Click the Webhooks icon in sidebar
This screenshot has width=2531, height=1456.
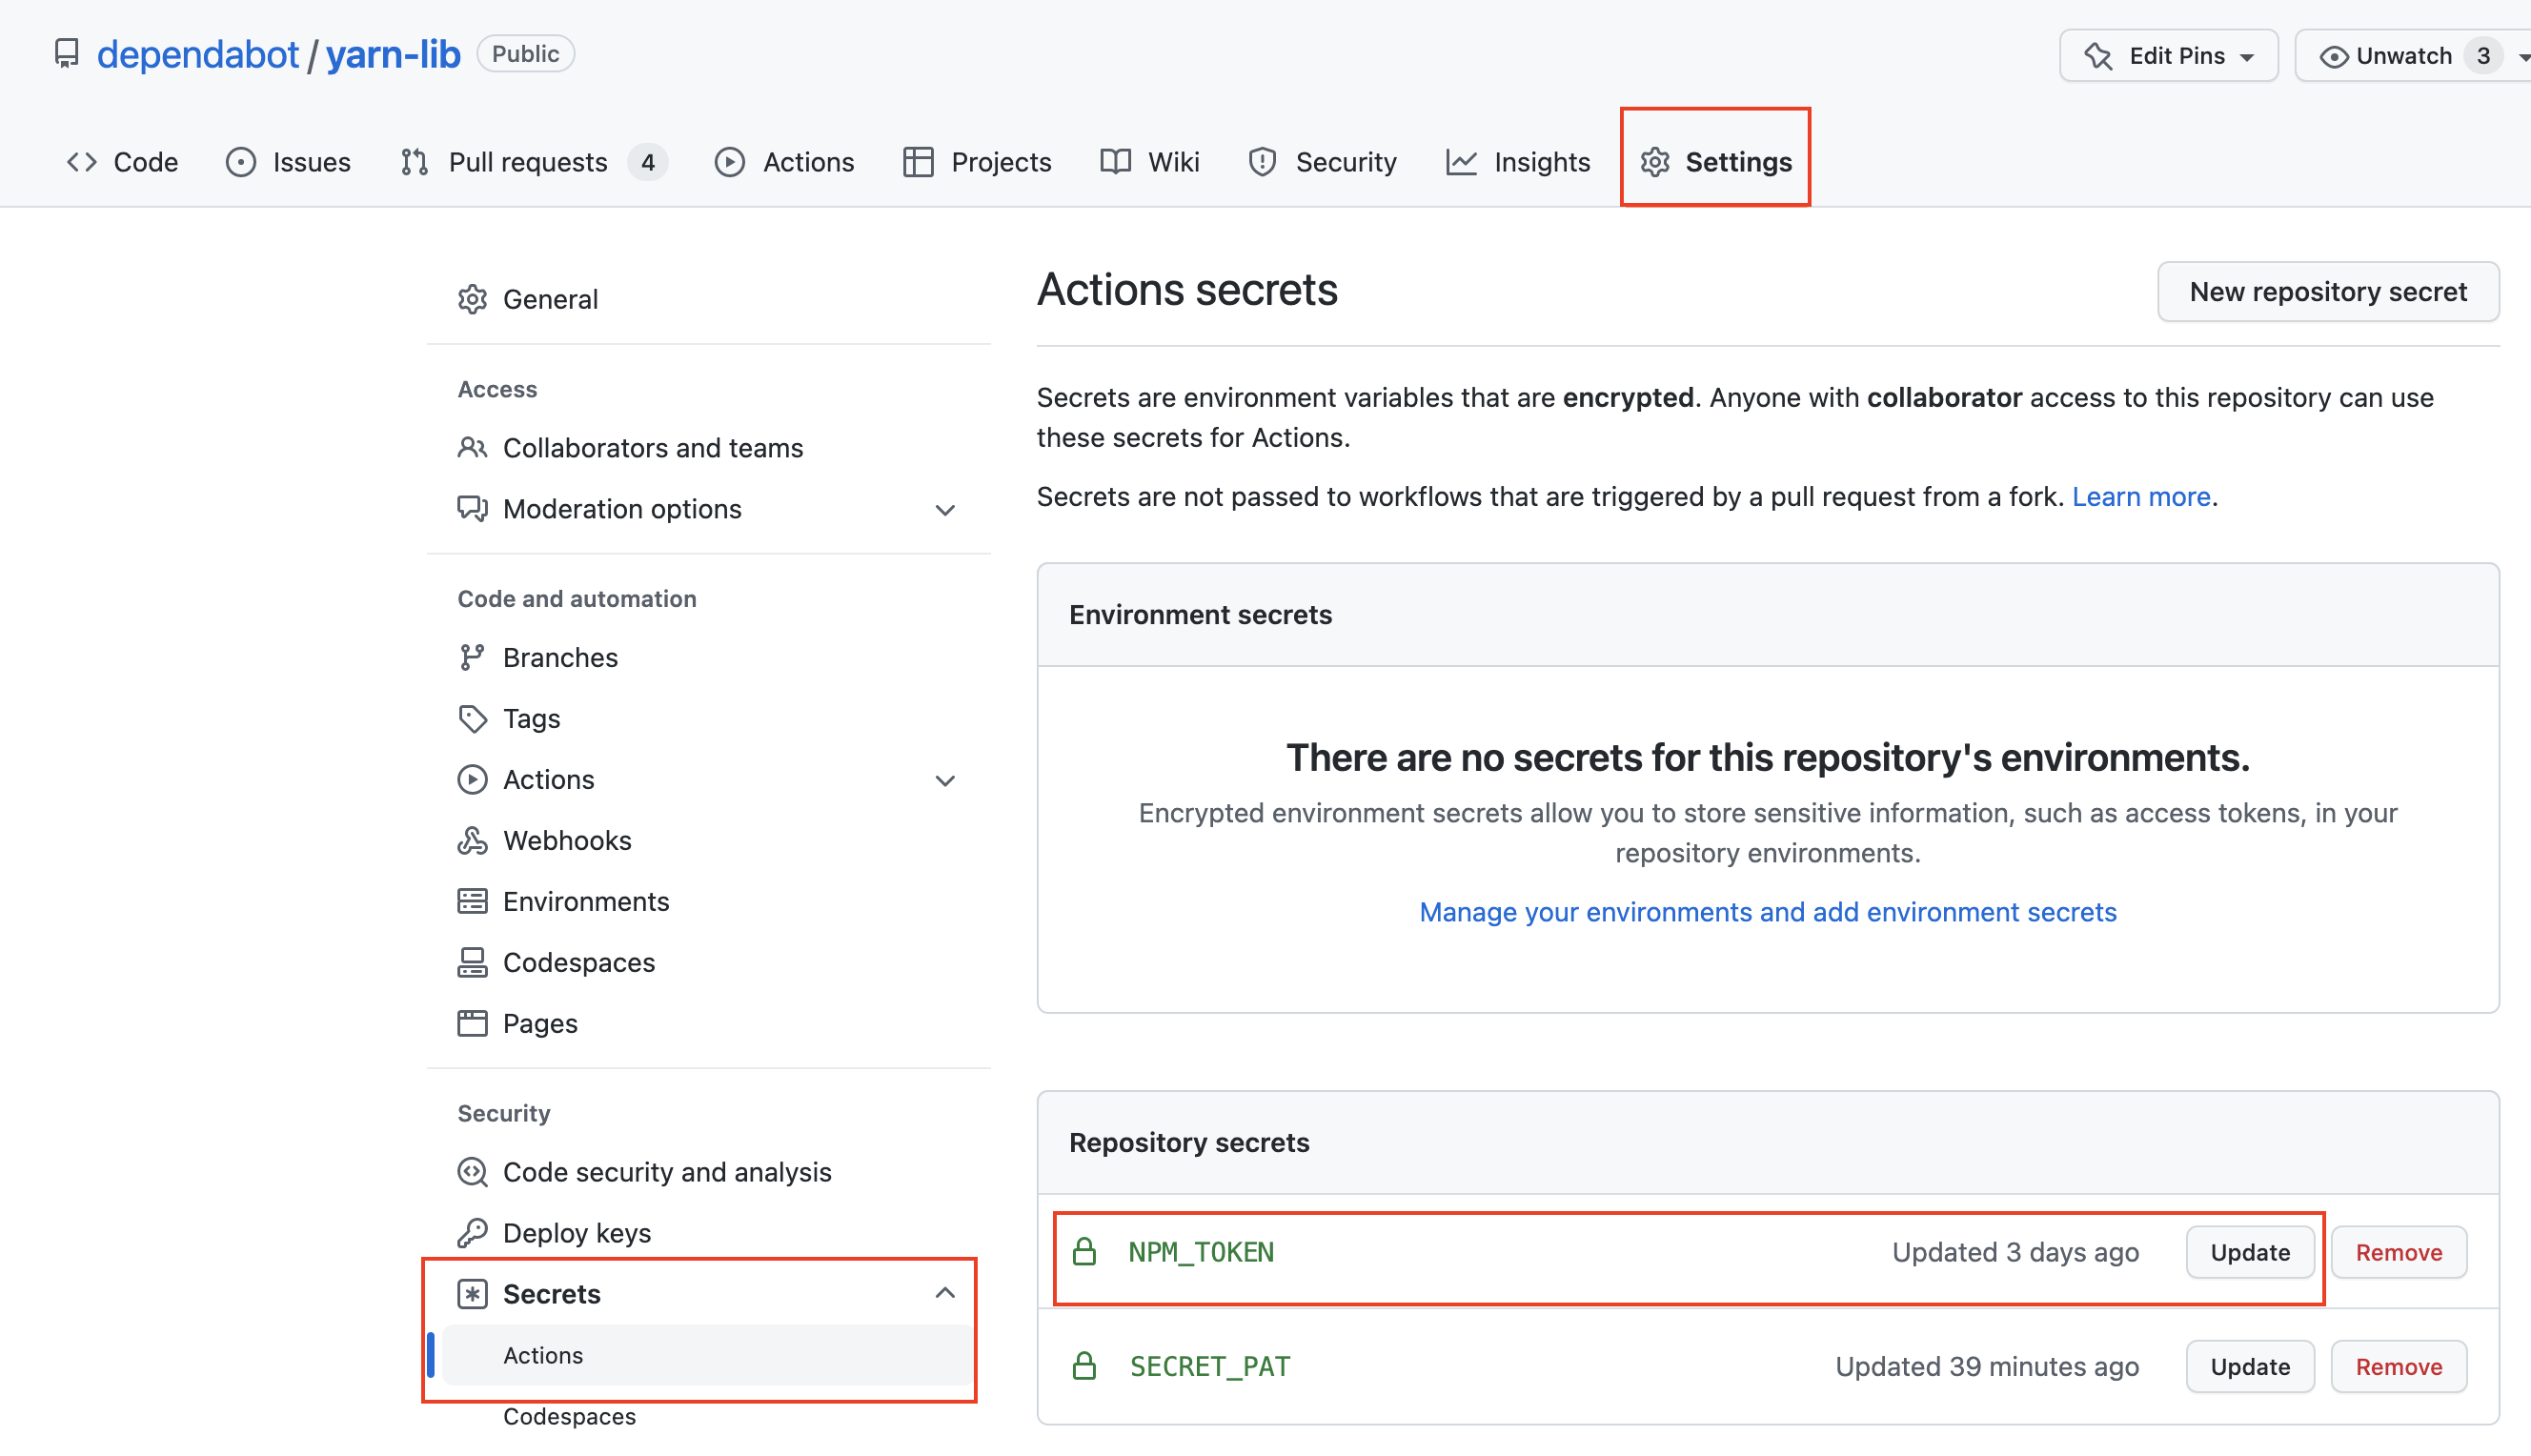tap(472, 841)
